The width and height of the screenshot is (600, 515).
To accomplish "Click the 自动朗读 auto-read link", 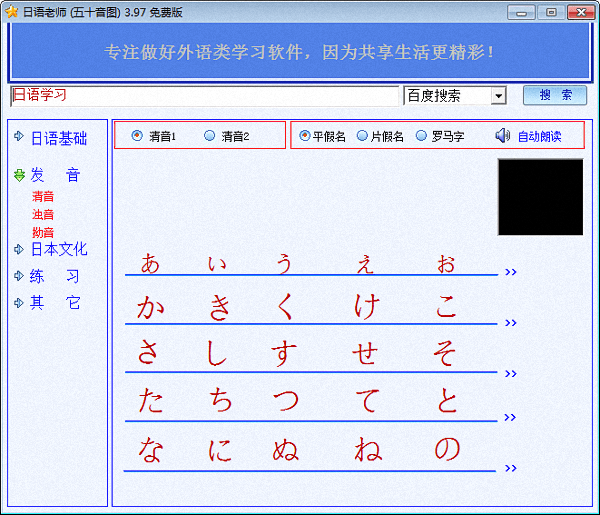I will [539, 136].
